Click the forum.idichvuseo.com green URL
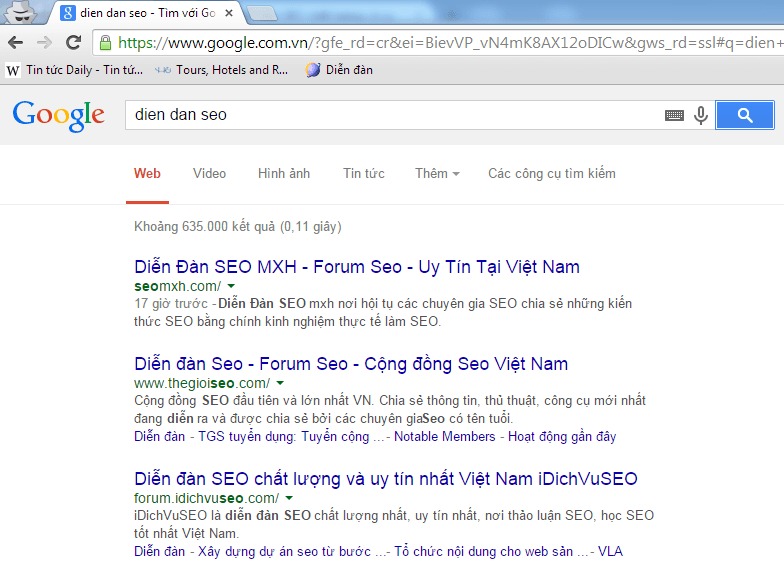The height and width of the screenshot is (574, 784). (x=206, y=498)
